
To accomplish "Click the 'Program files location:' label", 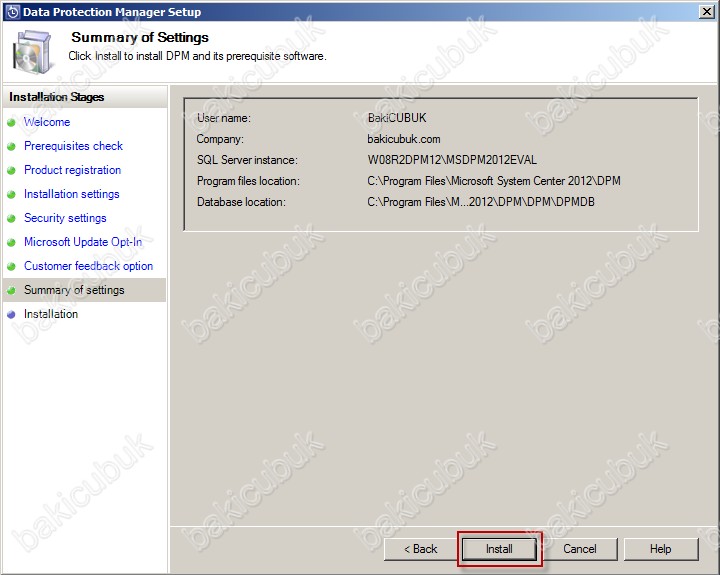I will click(x=248, y=181).
